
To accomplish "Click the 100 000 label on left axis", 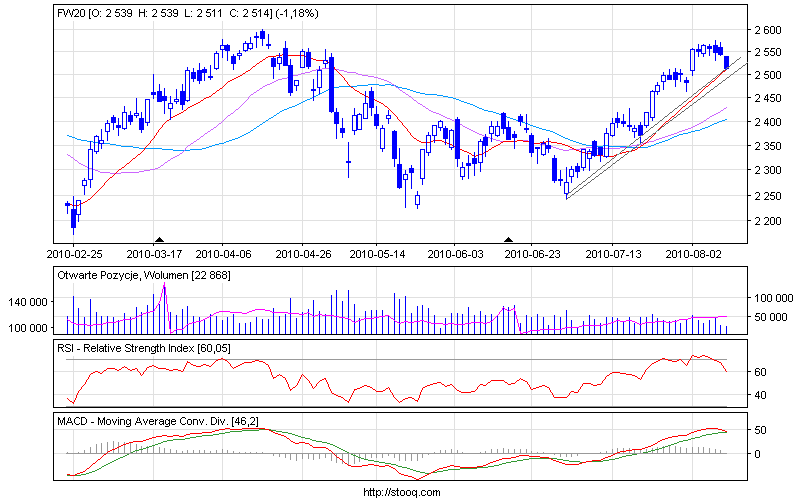I will pos(28,328).
